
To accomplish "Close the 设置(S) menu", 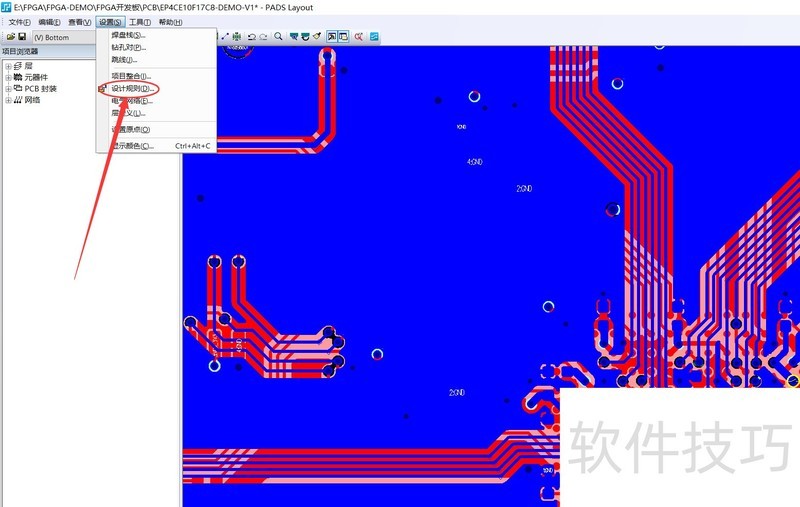I will (110, 22).
